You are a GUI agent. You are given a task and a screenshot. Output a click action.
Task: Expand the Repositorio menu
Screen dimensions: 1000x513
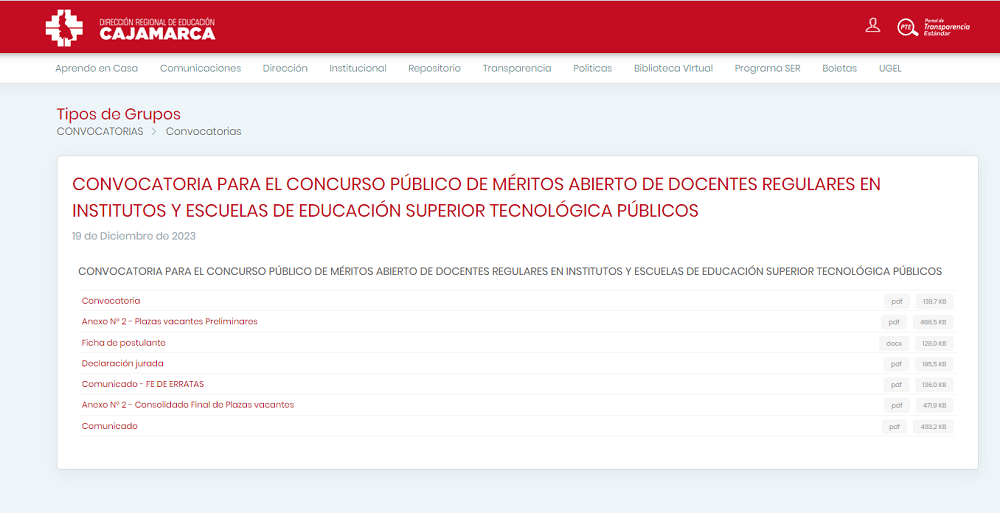434,68
